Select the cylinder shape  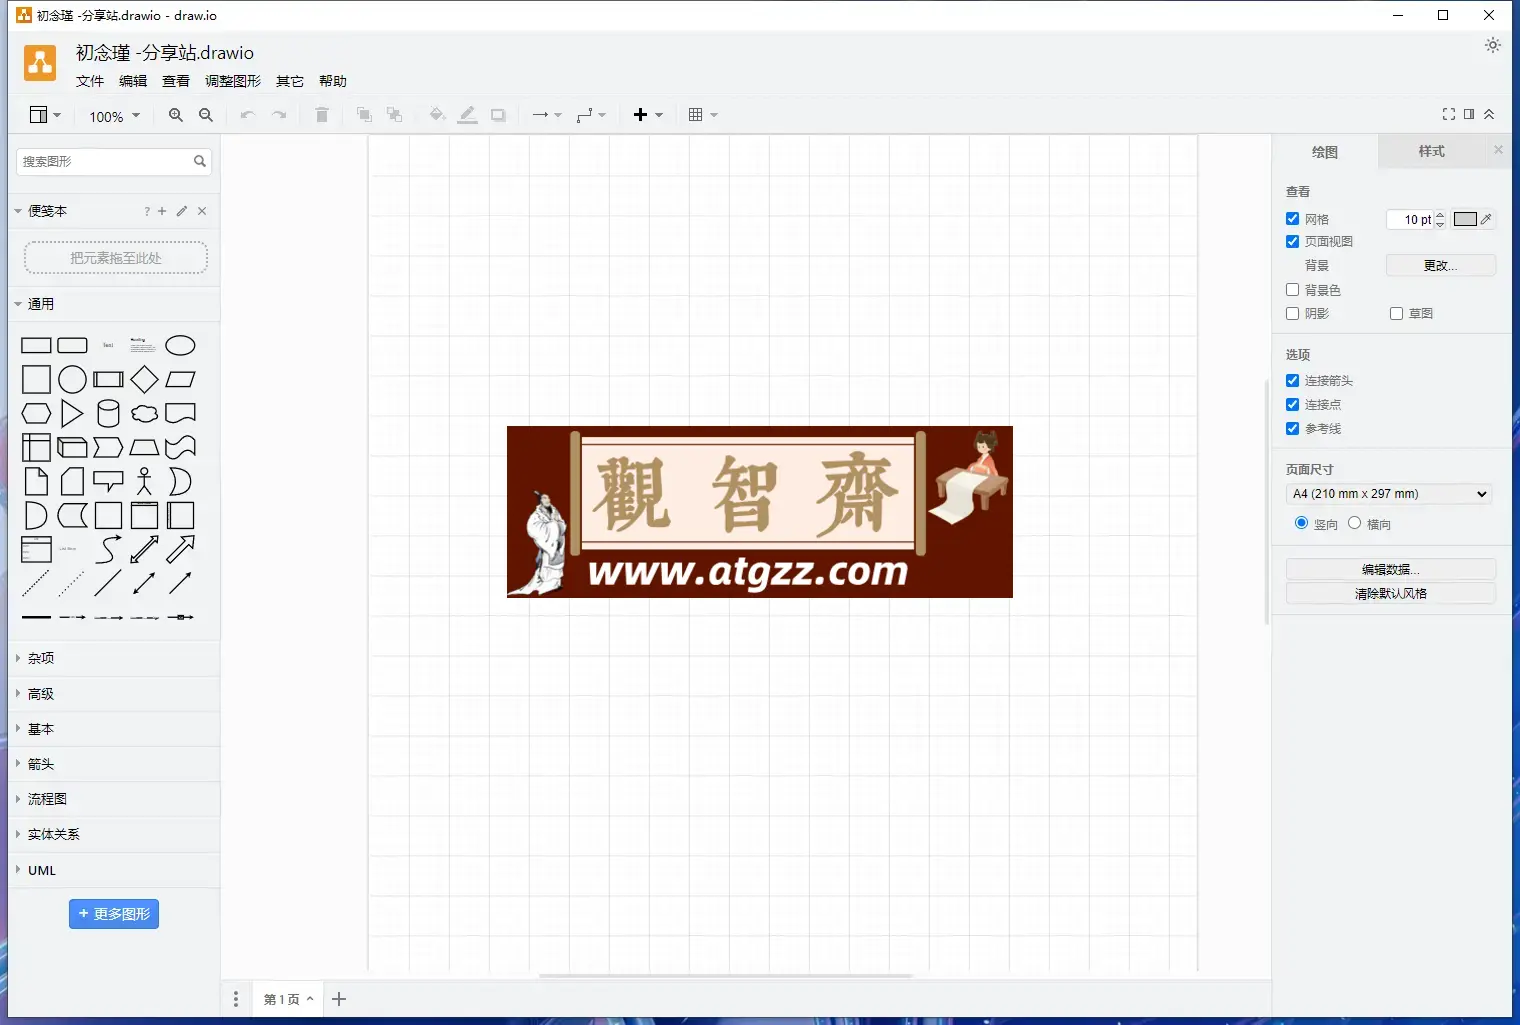point(108,413)
